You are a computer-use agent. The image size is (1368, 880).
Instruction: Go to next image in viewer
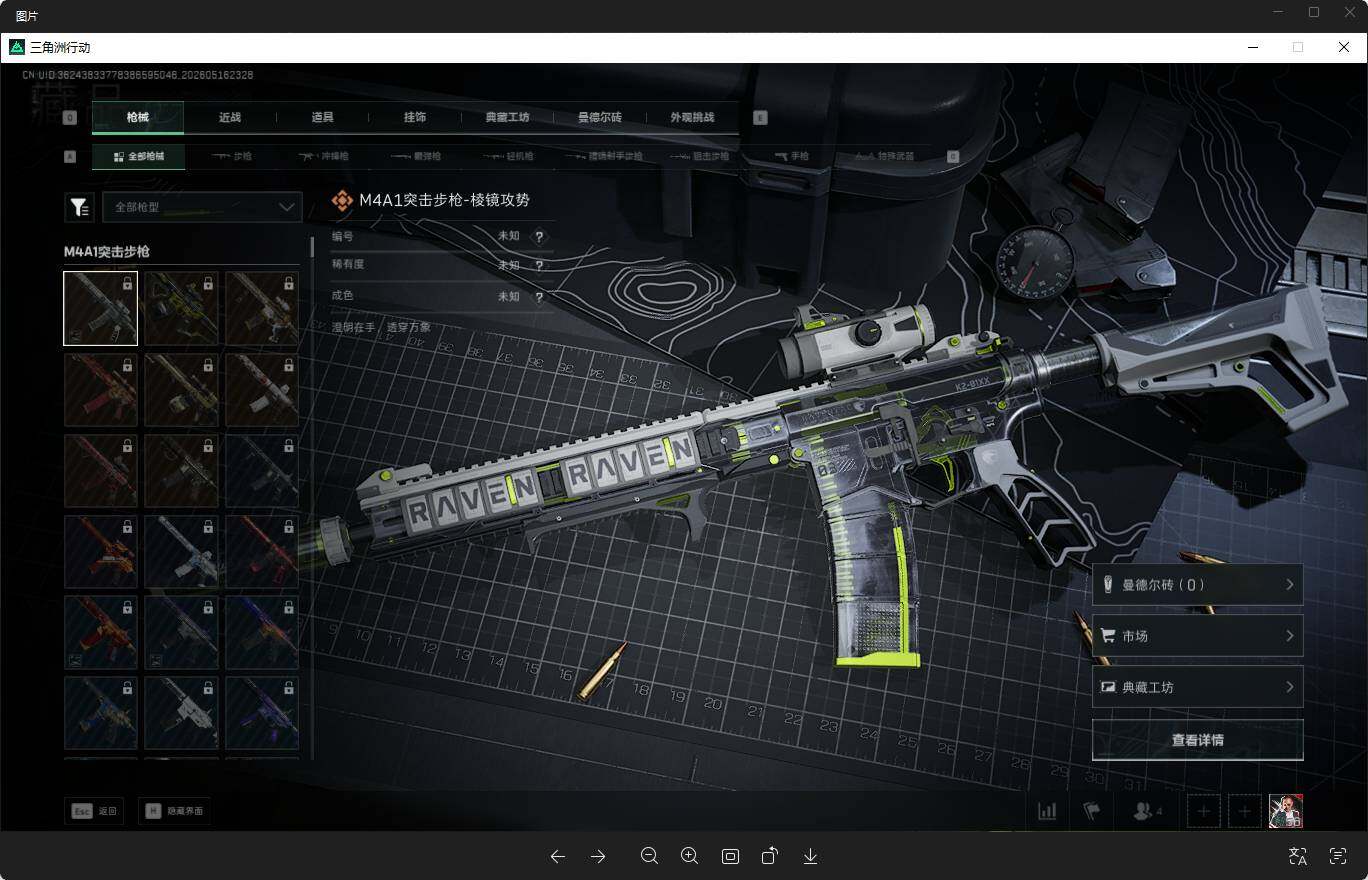598,856
